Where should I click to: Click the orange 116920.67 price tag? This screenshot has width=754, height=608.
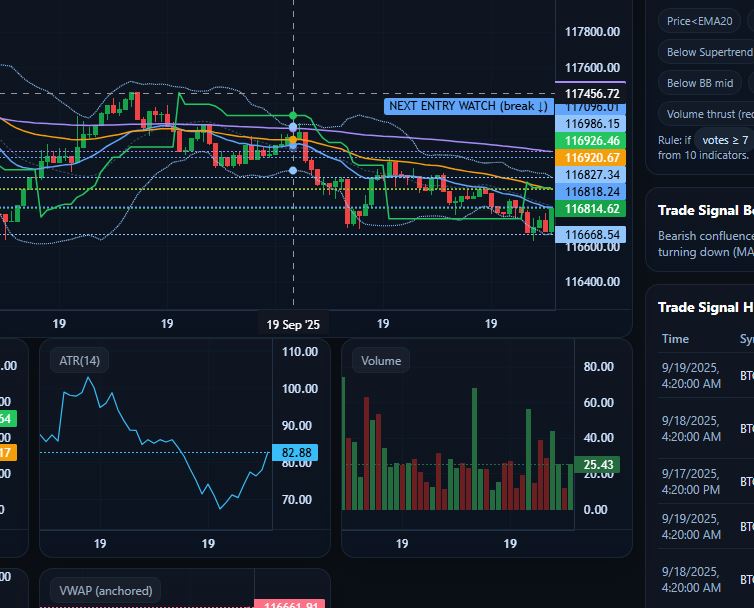click(593, 158)
